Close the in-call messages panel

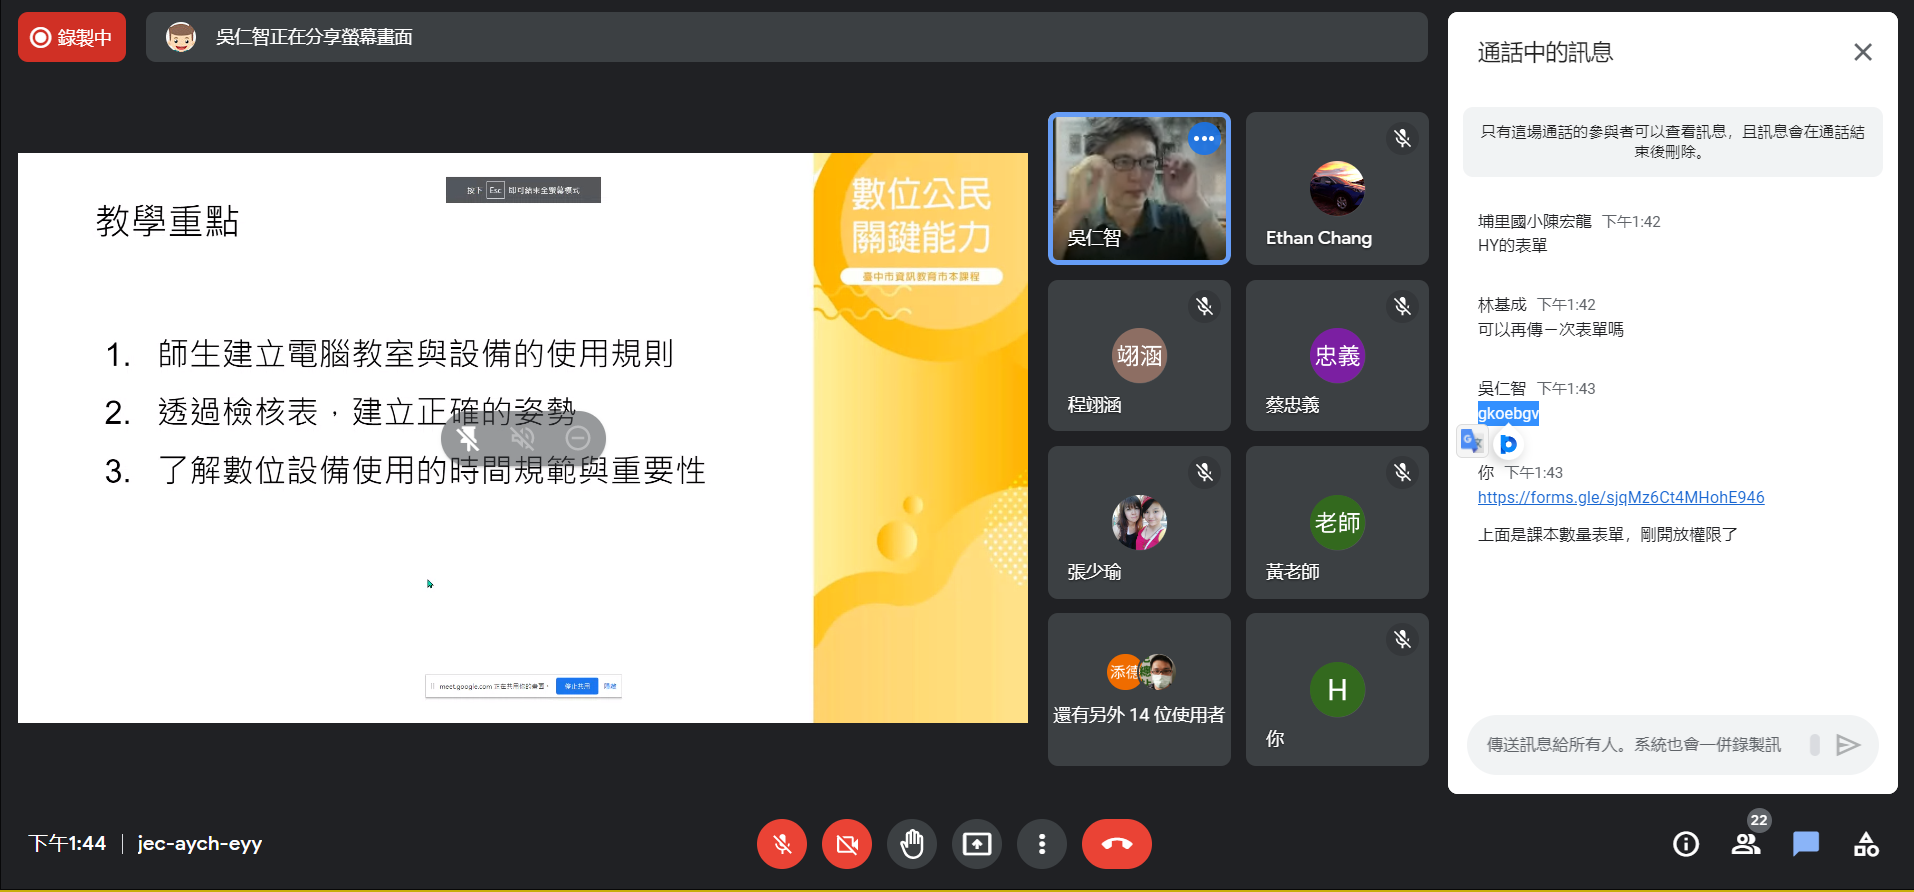coord(1862,52)
